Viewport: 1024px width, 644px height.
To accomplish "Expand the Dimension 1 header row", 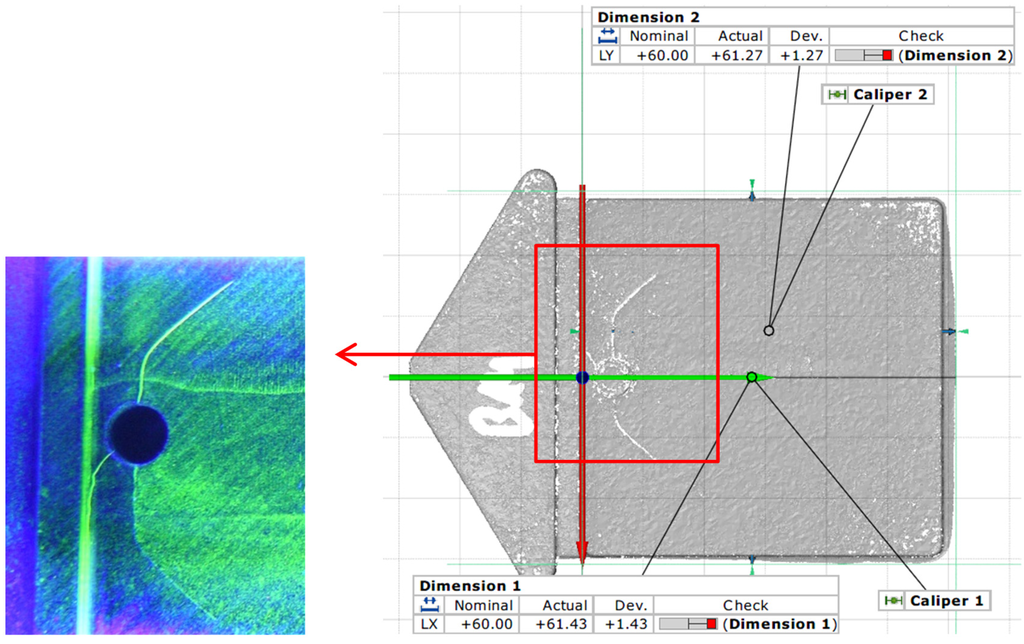I will coord(468,586).
